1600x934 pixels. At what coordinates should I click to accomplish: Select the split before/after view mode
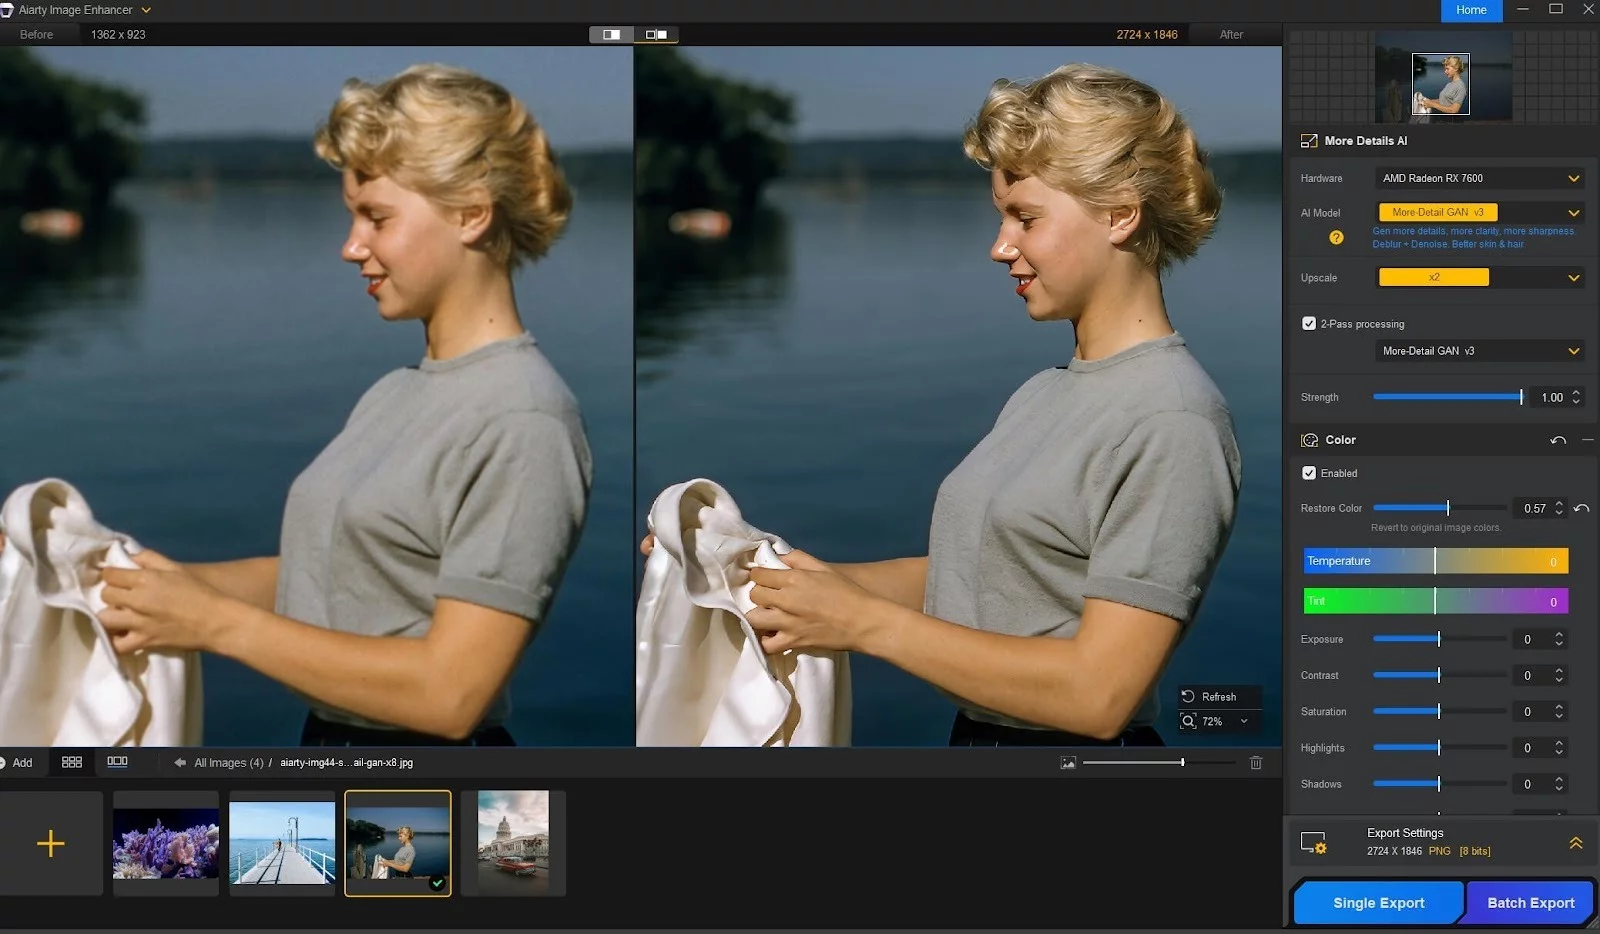(x=657, y=34)
